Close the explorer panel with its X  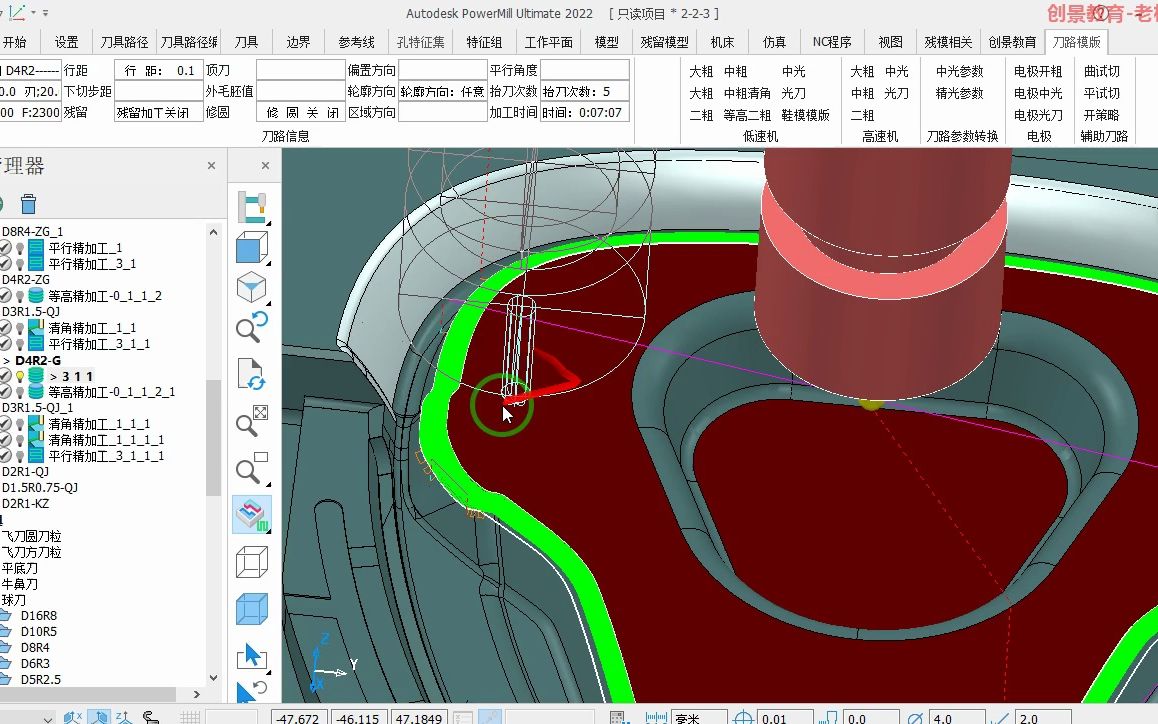(x=211, y=165)
